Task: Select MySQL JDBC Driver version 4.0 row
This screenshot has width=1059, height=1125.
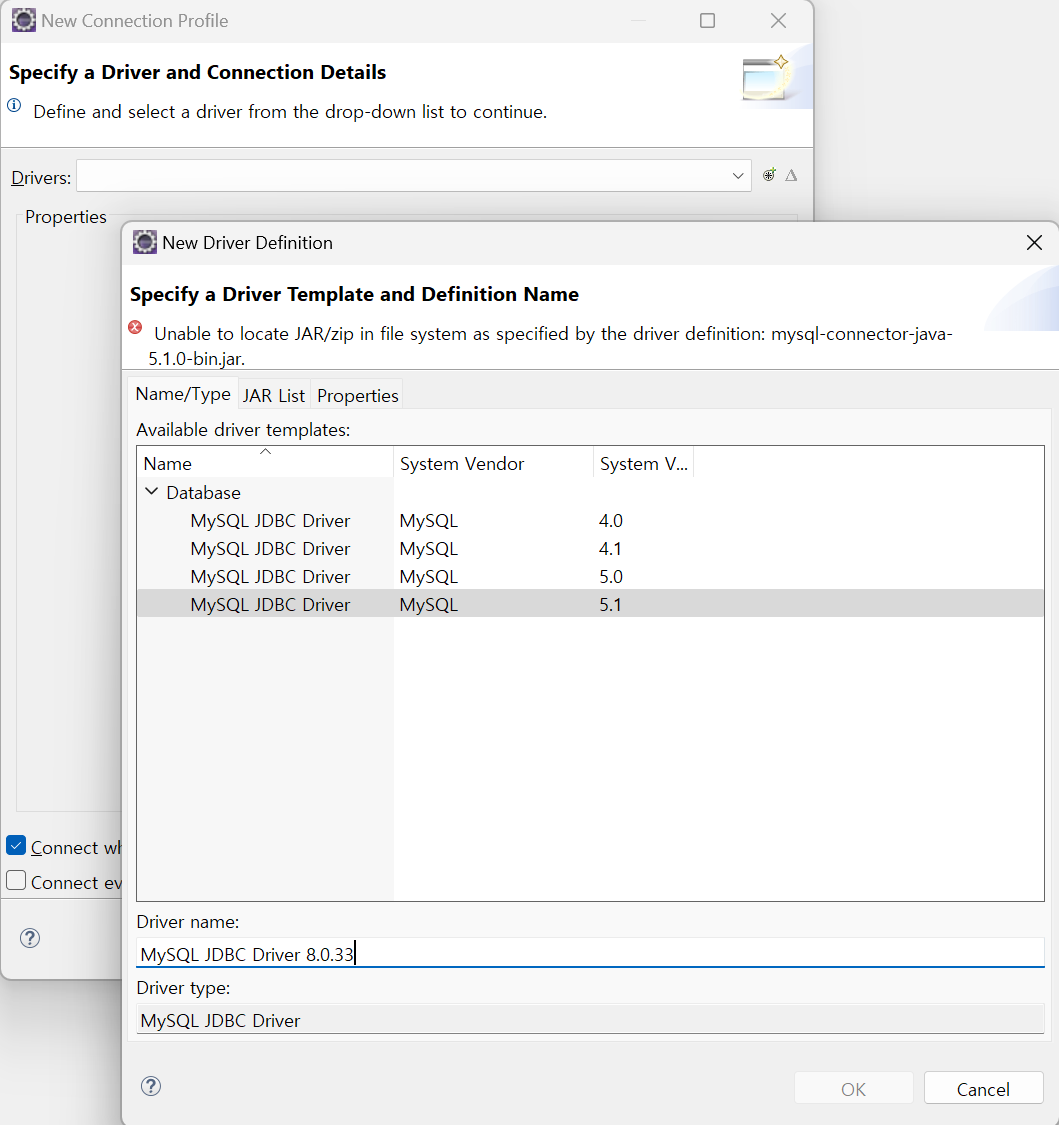Action: (x=270, y=521)
